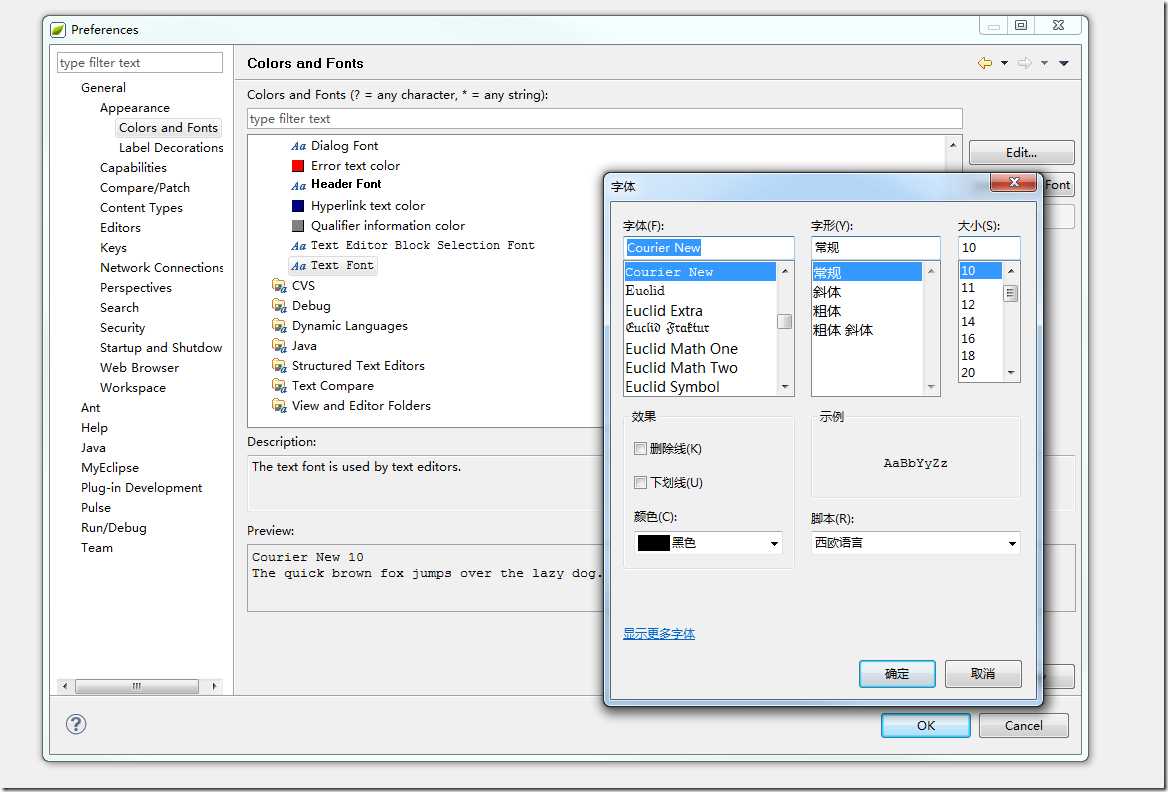Choose font size 16 in list
Viewport: 1168px width, 792px height.
968,339
